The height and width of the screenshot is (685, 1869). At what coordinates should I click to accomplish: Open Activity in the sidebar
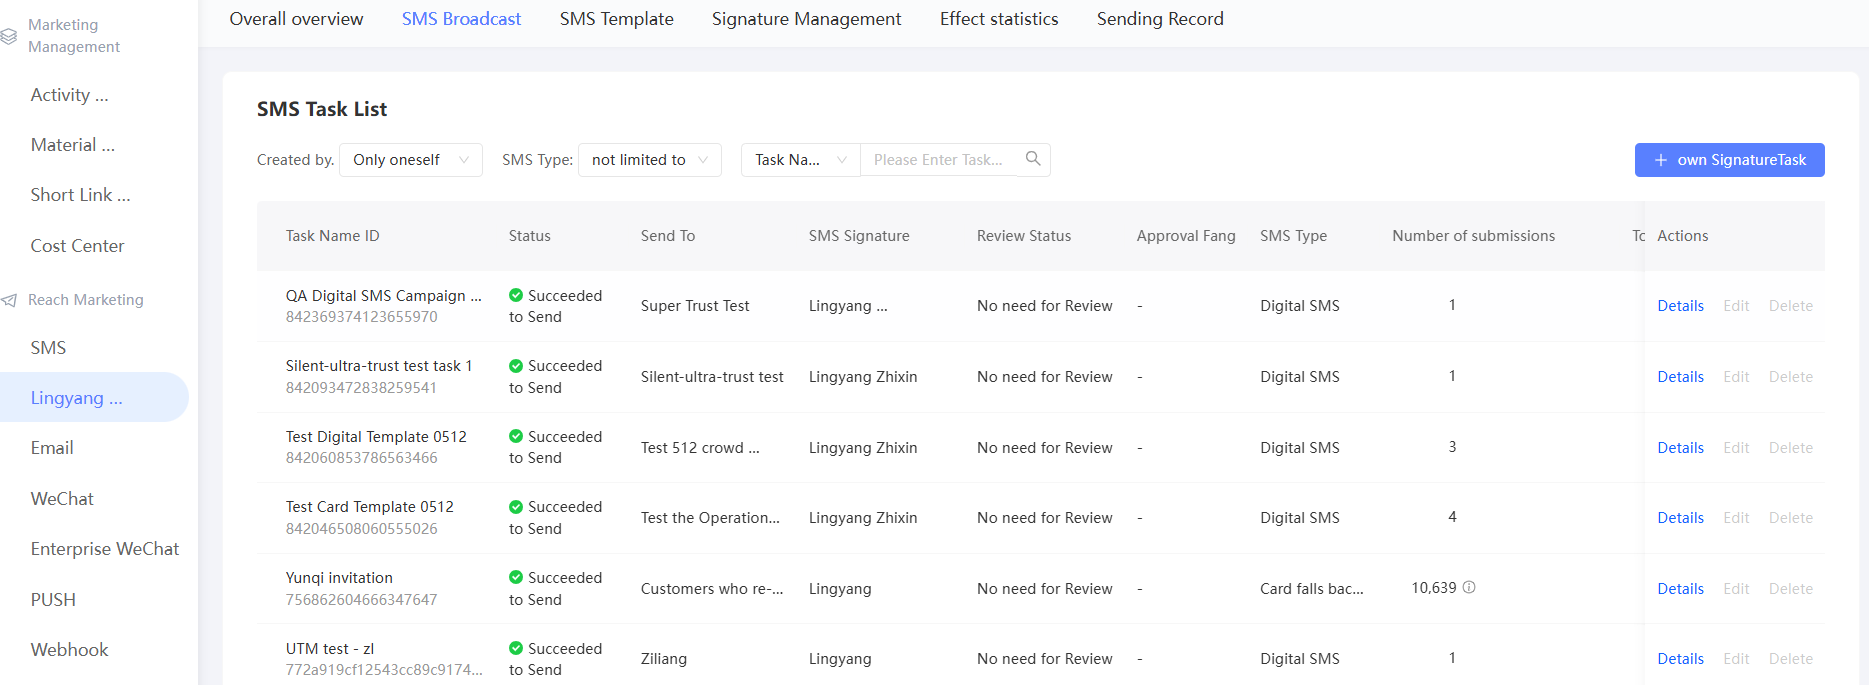click(x=70, y=95)
